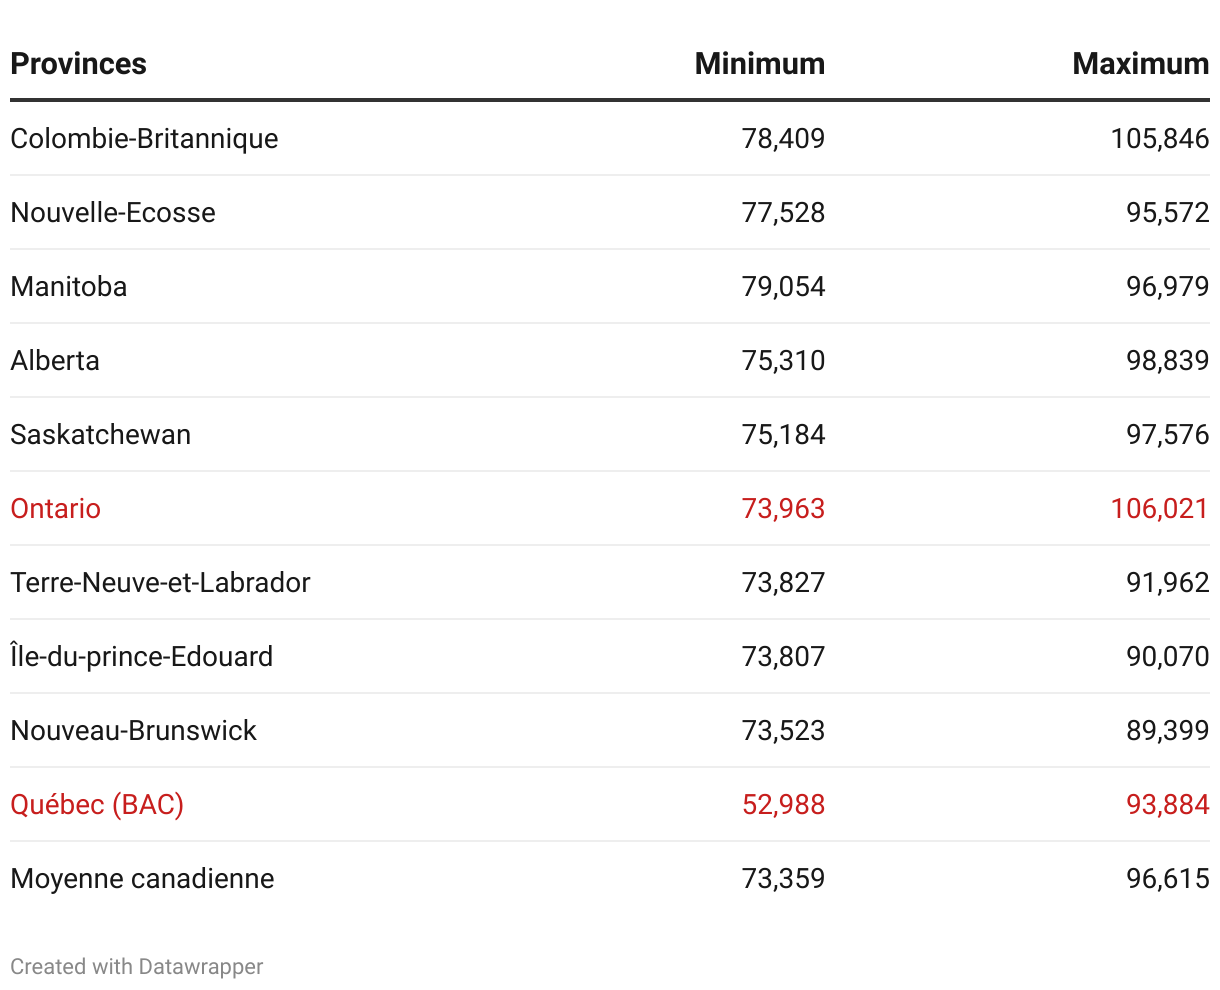Select the Colombie-Britannique row label
1220x990 pixels.
(x=144, y=138)
